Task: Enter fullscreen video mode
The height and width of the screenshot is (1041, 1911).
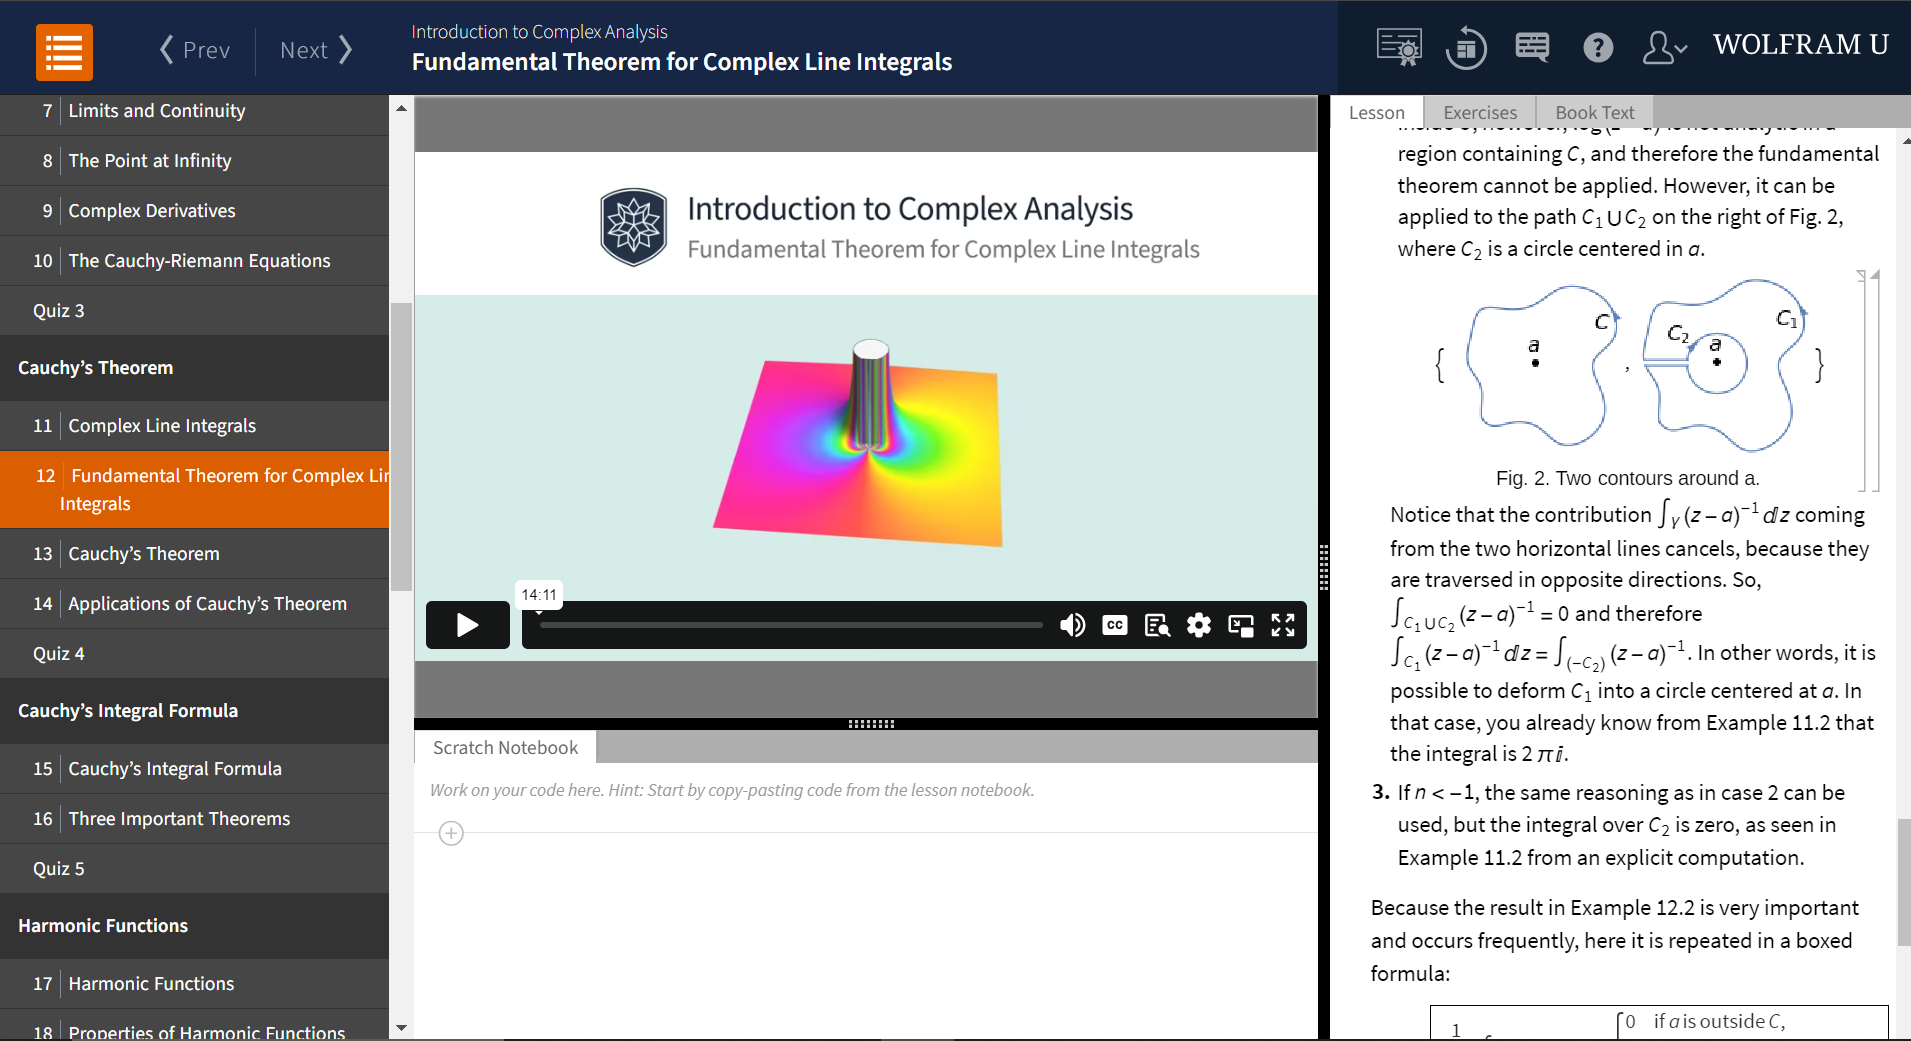Action: [x=1283, y=625]
